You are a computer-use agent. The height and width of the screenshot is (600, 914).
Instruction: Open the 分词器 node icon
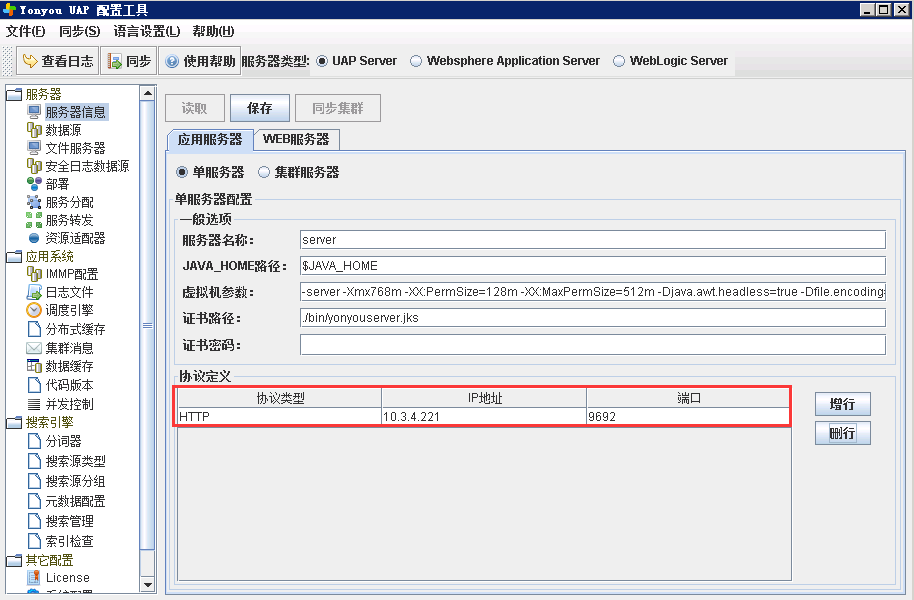click(x=34, y=441)
